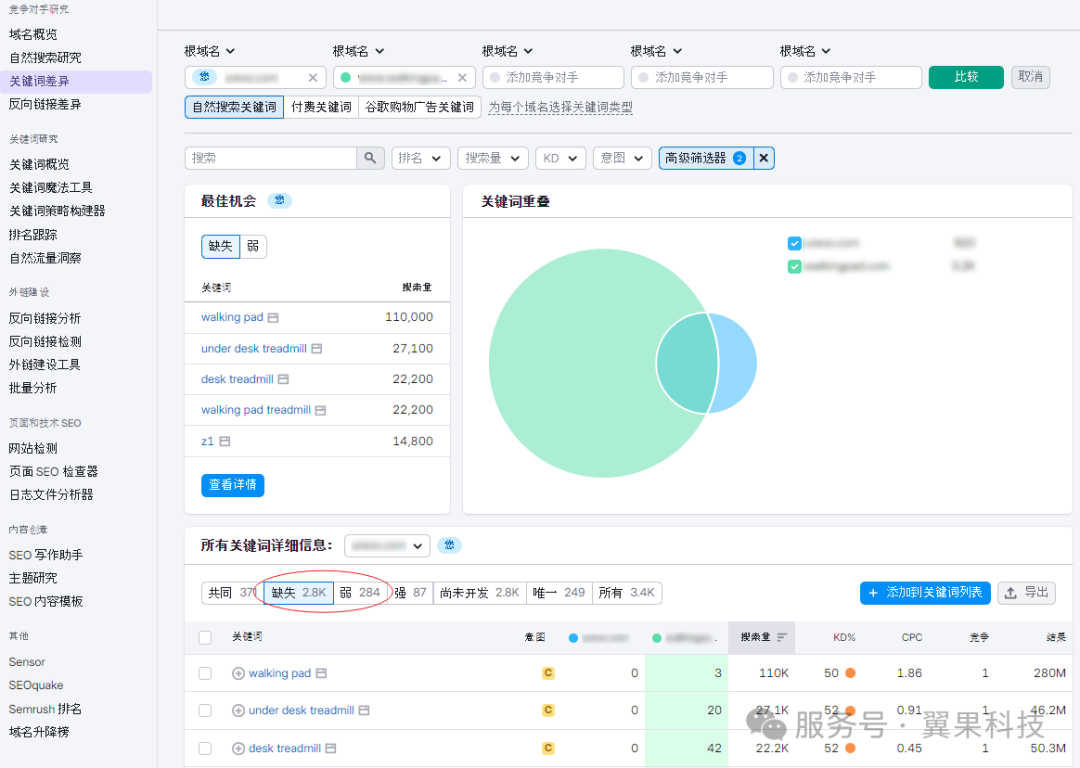Click SERP icon next to z1 keyword

coord(225,441)
